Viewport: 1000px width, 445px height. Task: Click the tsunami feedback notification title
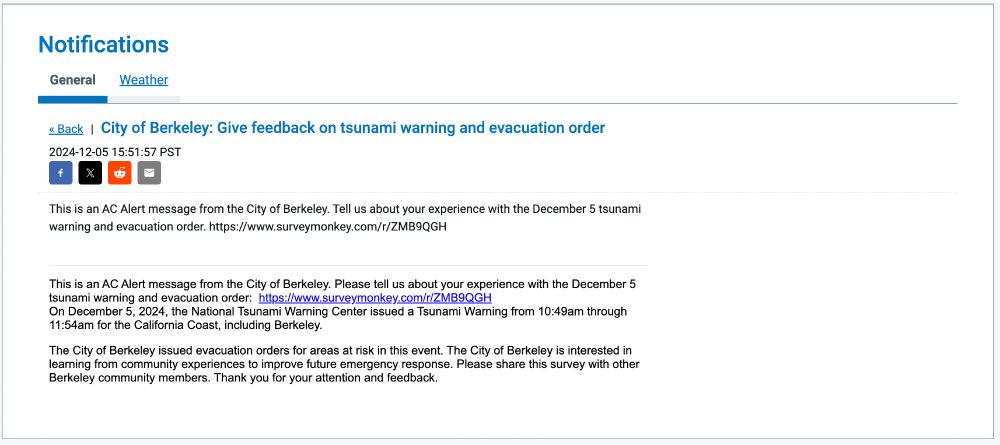click(353, 128)
